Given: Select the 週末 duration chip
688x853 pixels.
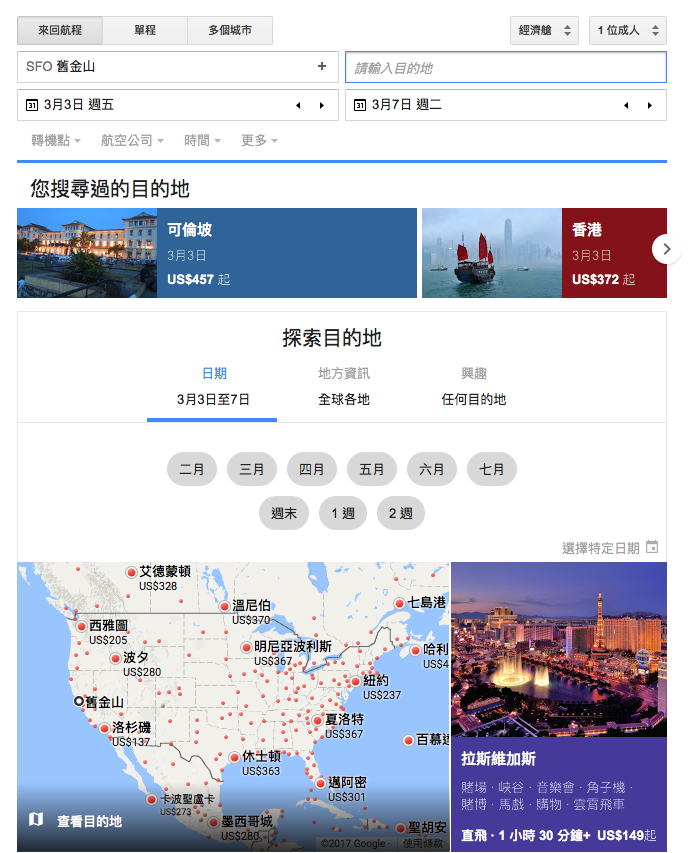Looking at the screenshot, I should (x=284, y=513).
